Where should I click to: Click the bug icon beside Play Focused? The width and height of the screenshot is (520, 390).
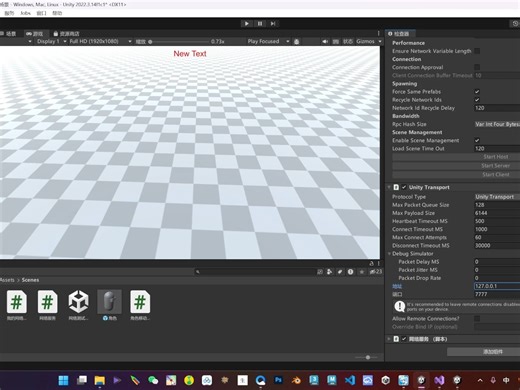pos(296,42)
